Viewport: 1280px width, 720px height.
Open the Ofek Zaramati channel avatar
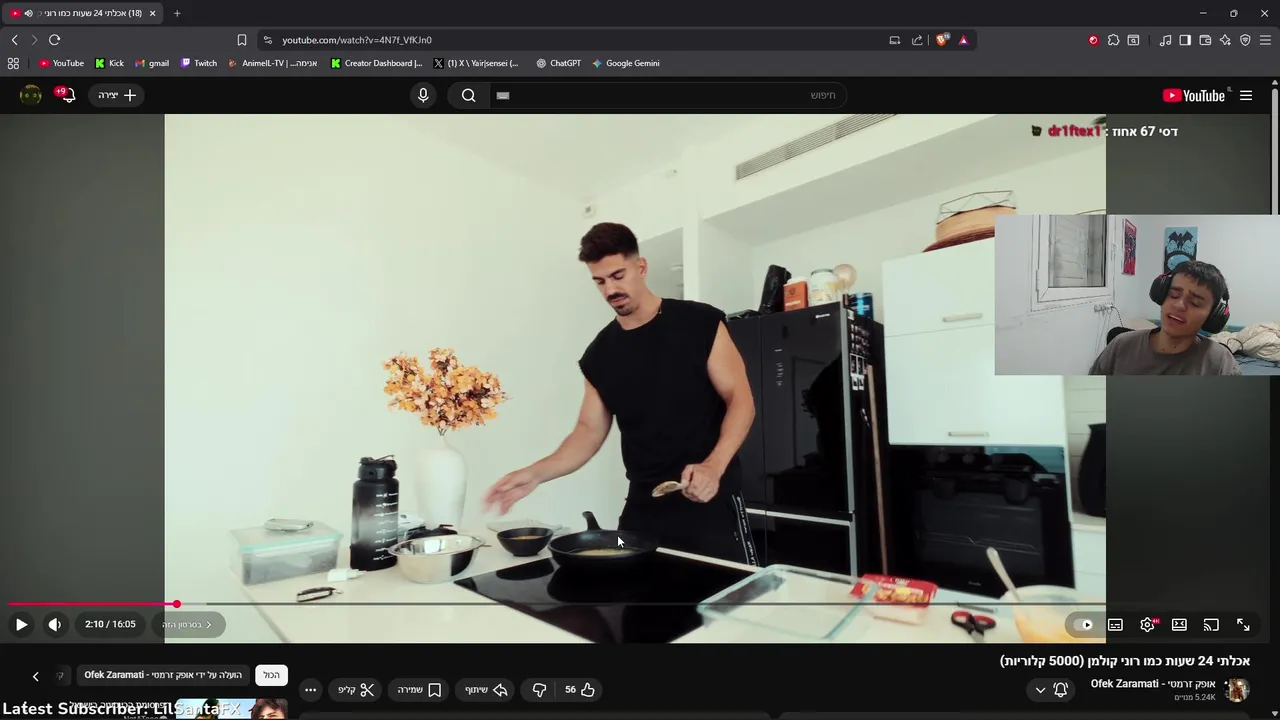[x=1238, y=690]
